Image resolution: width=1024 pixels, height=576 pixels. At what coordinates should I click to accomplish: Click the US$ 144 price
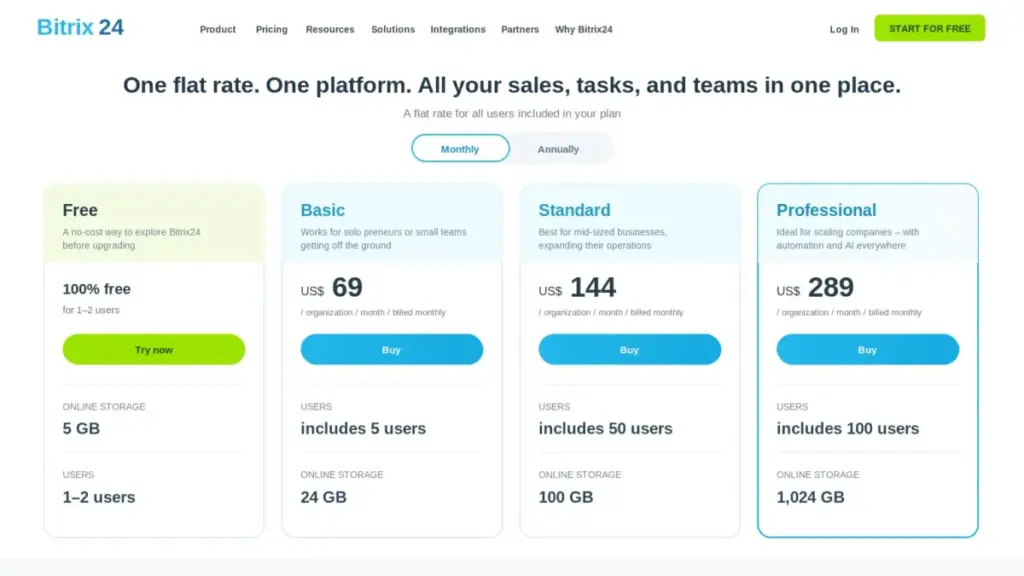tap(577, 287)
